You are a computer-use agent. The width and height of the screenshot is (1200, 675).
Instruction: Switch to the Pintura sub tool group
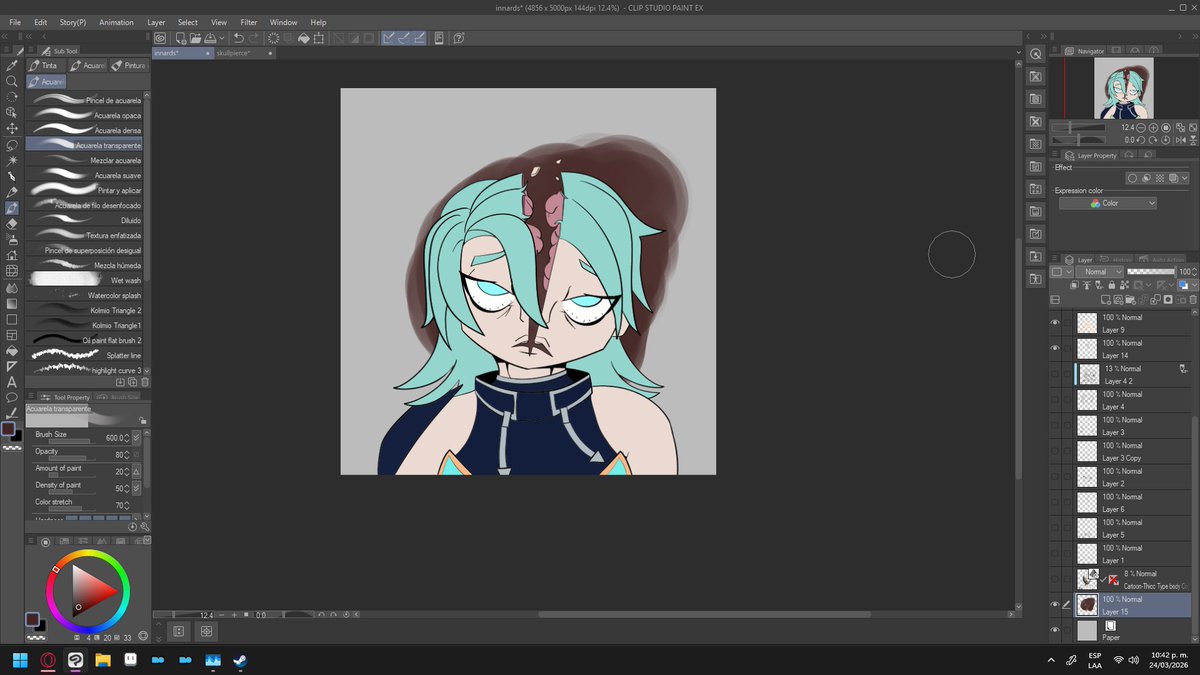point(129,65)
